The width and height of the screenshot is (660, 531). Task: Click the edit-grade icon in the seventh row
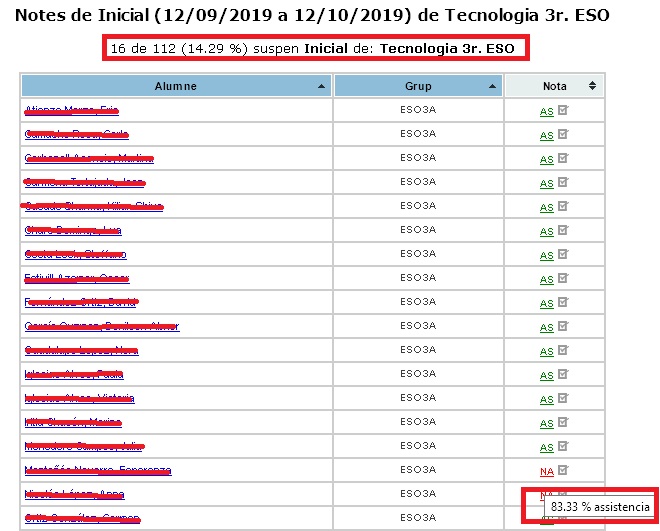[x=563, y=254]
